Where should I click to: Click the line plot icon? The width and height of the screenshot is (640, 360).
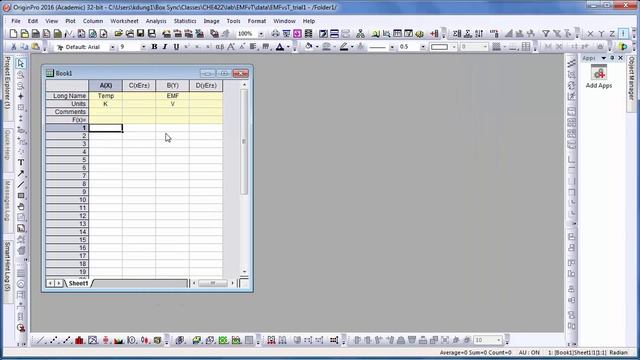click(x=40, y=340)
